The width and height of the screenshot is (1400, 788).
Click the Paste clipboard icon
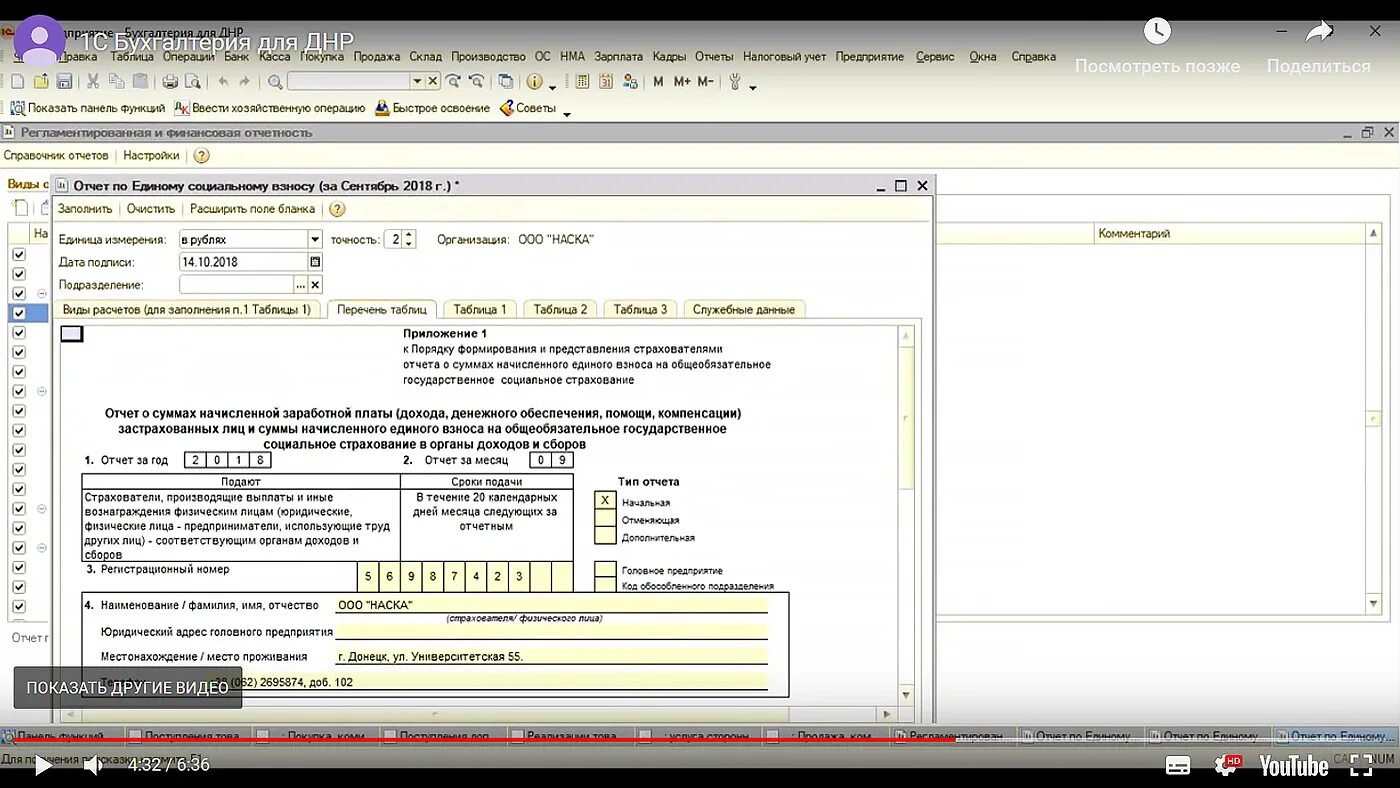[x=140, y=81]
